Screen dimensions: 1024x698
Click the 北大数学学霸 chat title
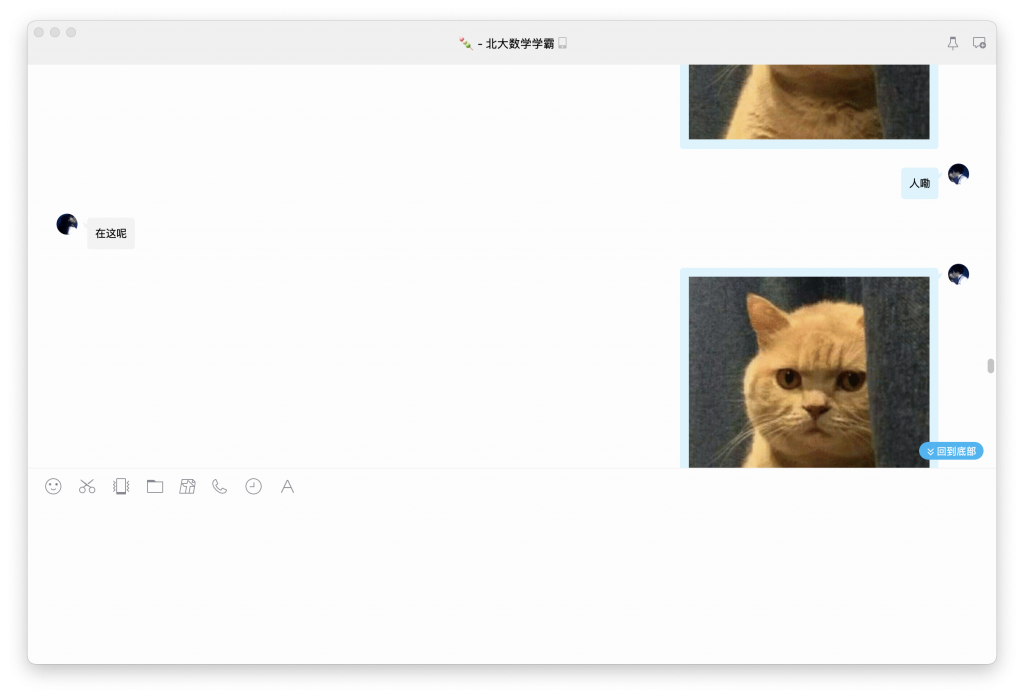519,43
